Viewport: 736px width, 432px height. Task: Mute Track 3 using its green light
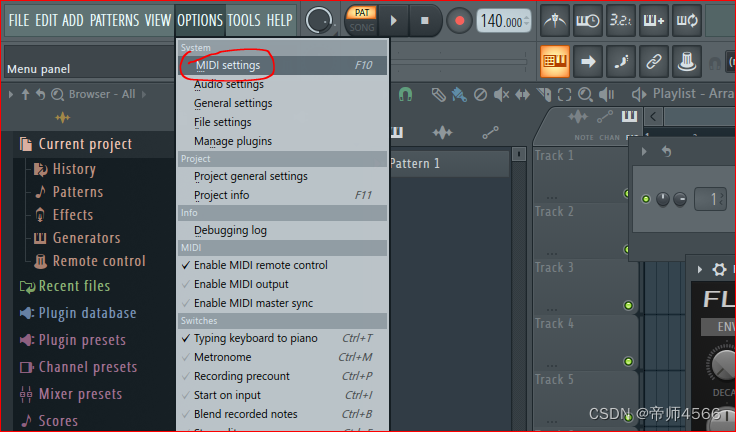628,306
